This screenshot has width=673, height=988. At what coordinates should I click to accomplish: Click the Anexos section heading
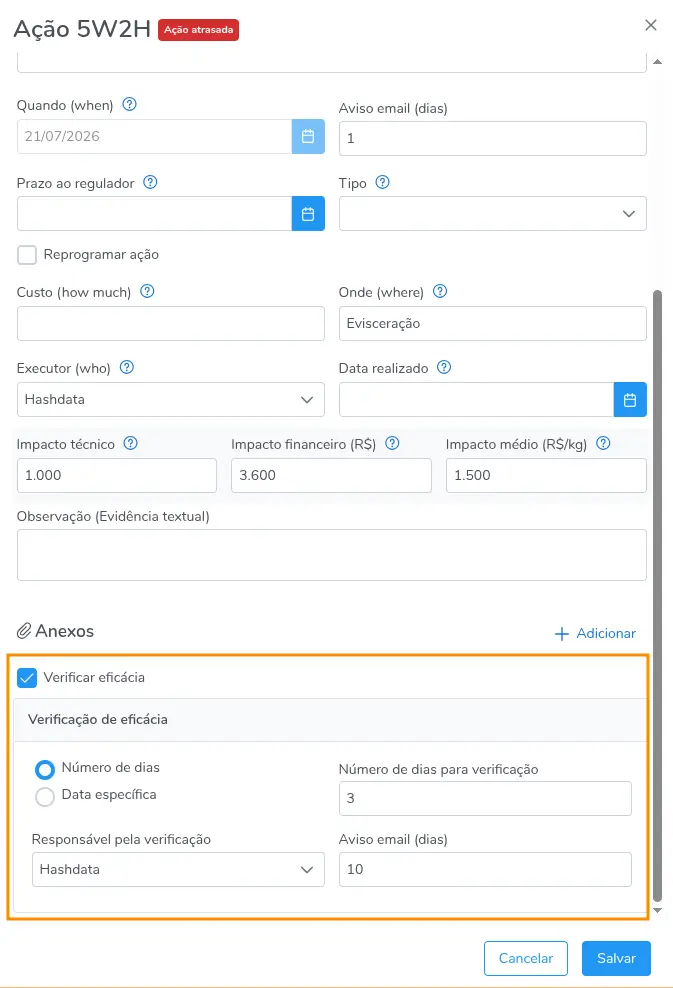[x=64, y=631]
